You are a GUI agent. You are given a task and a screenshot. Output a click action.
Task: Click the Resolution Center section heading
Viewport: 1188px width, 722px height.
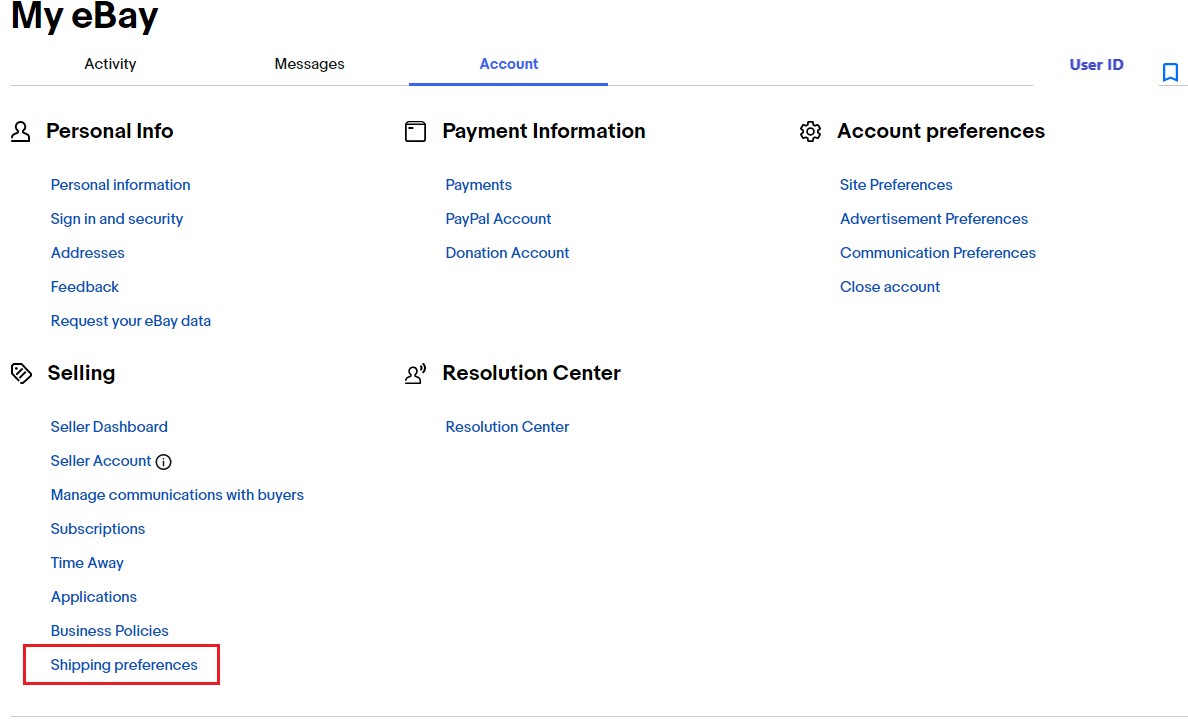(531, 374)
